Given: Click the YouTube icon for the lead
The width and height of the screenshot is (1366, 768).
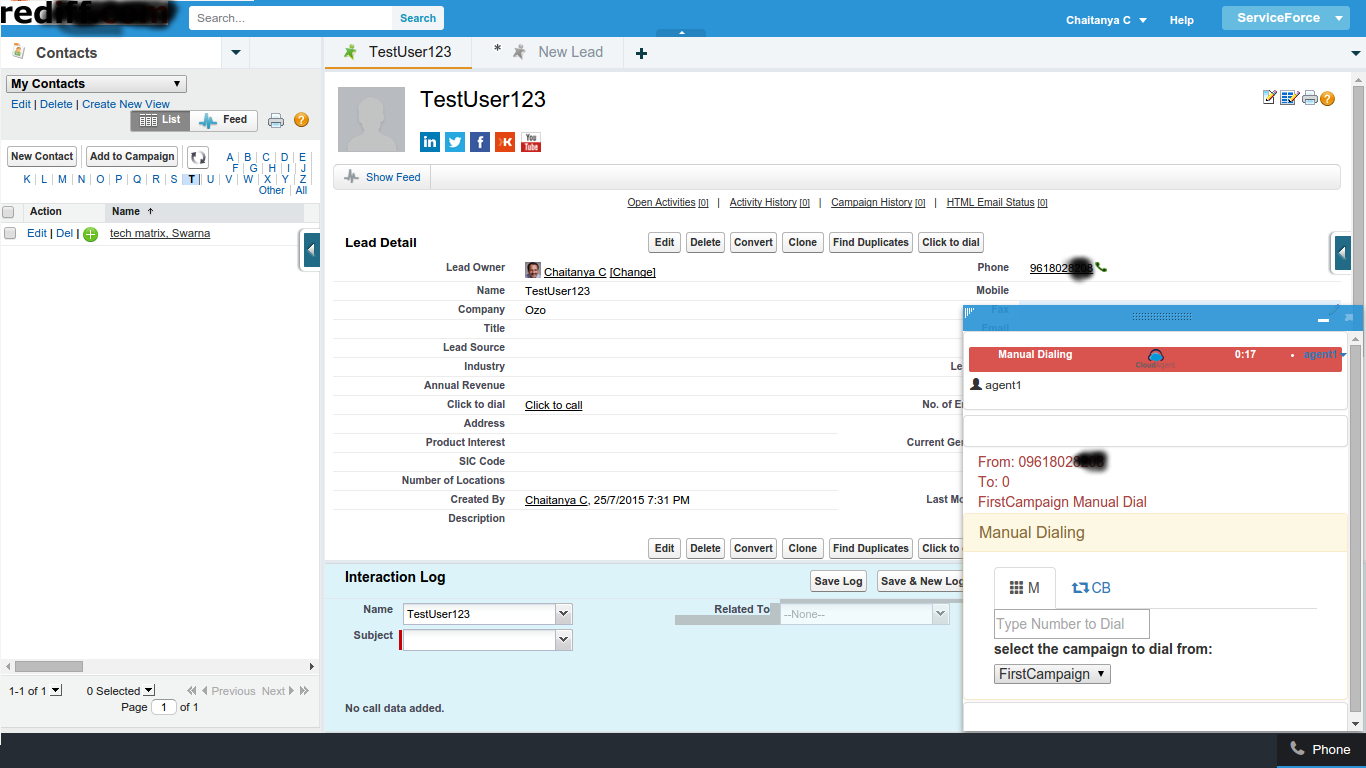Looking at the screenshot, I should [530, 141].
